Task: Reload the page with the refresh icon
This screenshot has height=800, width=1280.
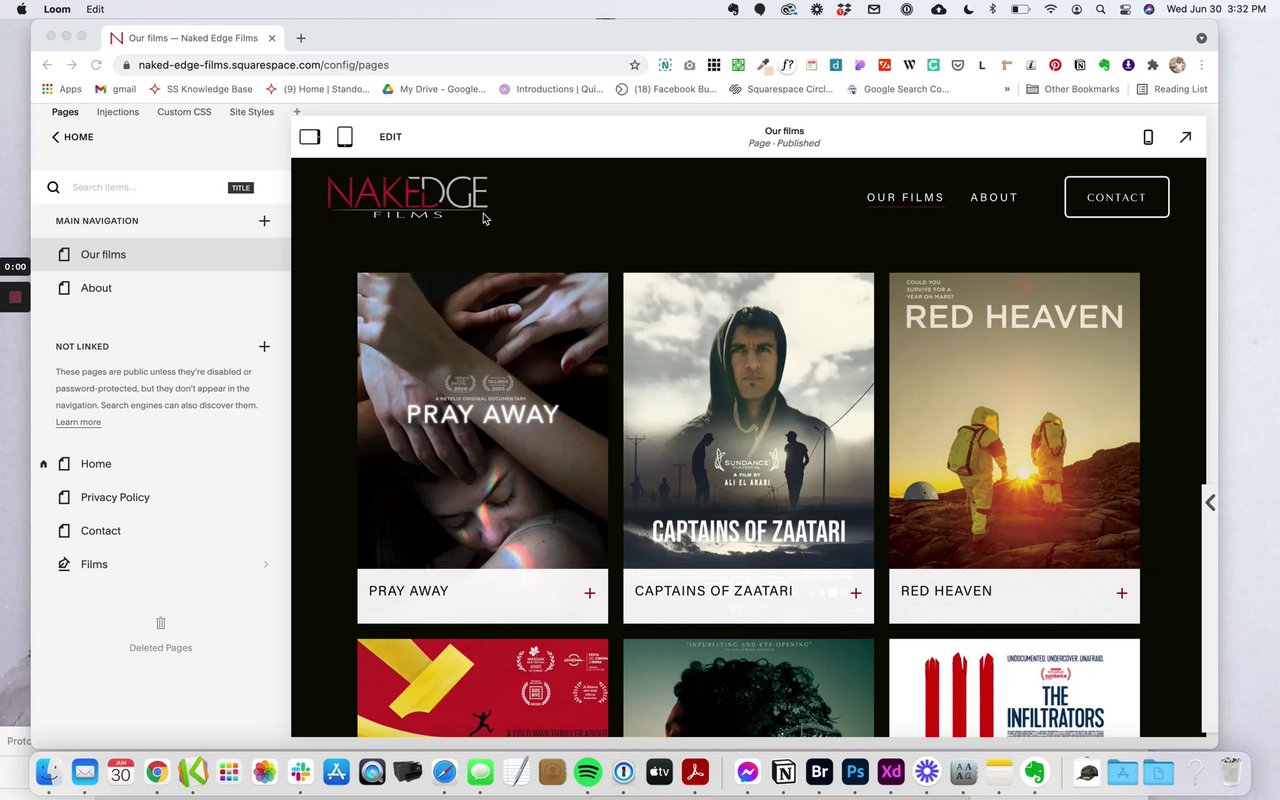Action: tap(96, 65)
